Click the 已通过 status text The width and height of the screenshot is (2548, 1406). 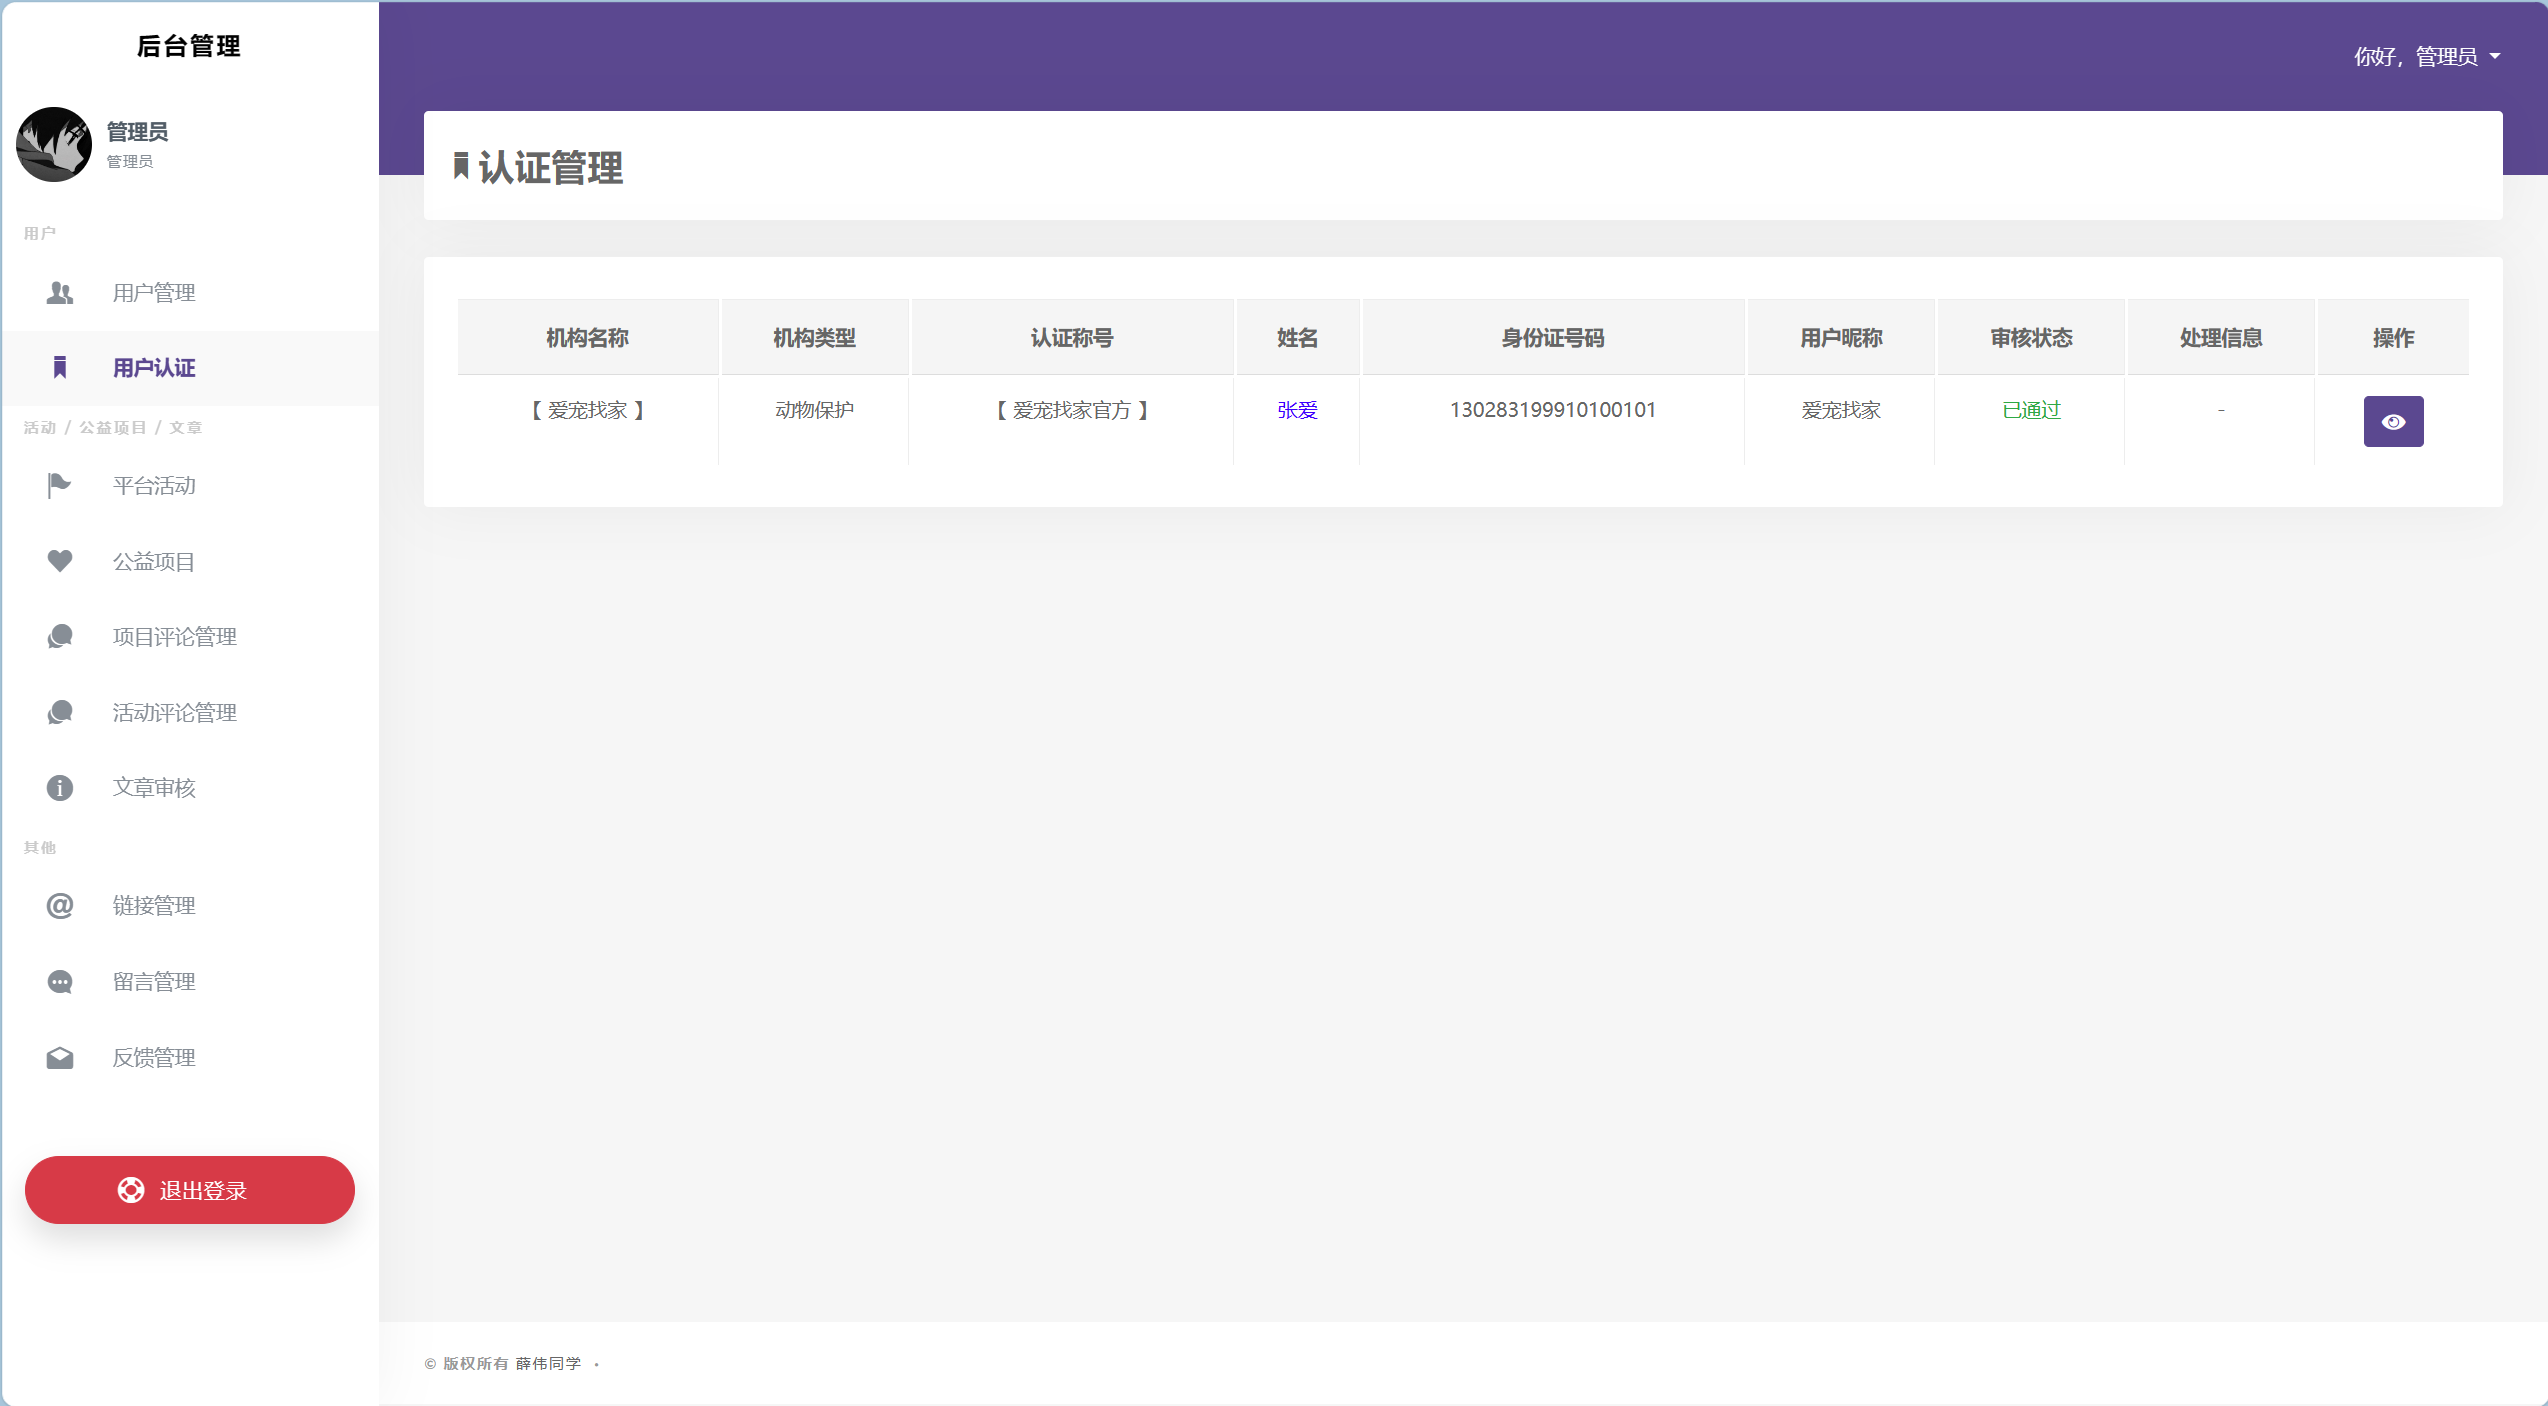(x=2031, y=410)
